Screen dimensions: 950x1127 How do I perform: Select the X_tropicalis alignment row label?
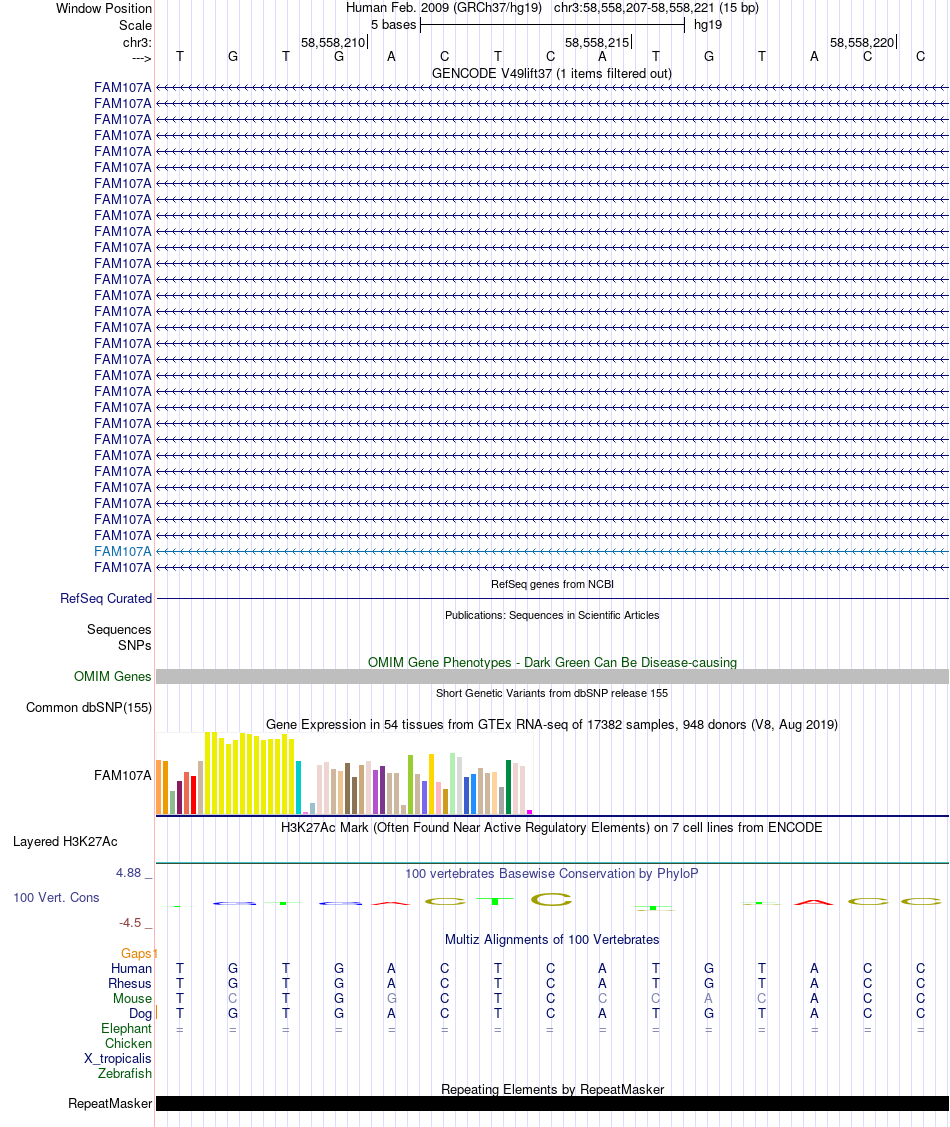coord(118,1059)
